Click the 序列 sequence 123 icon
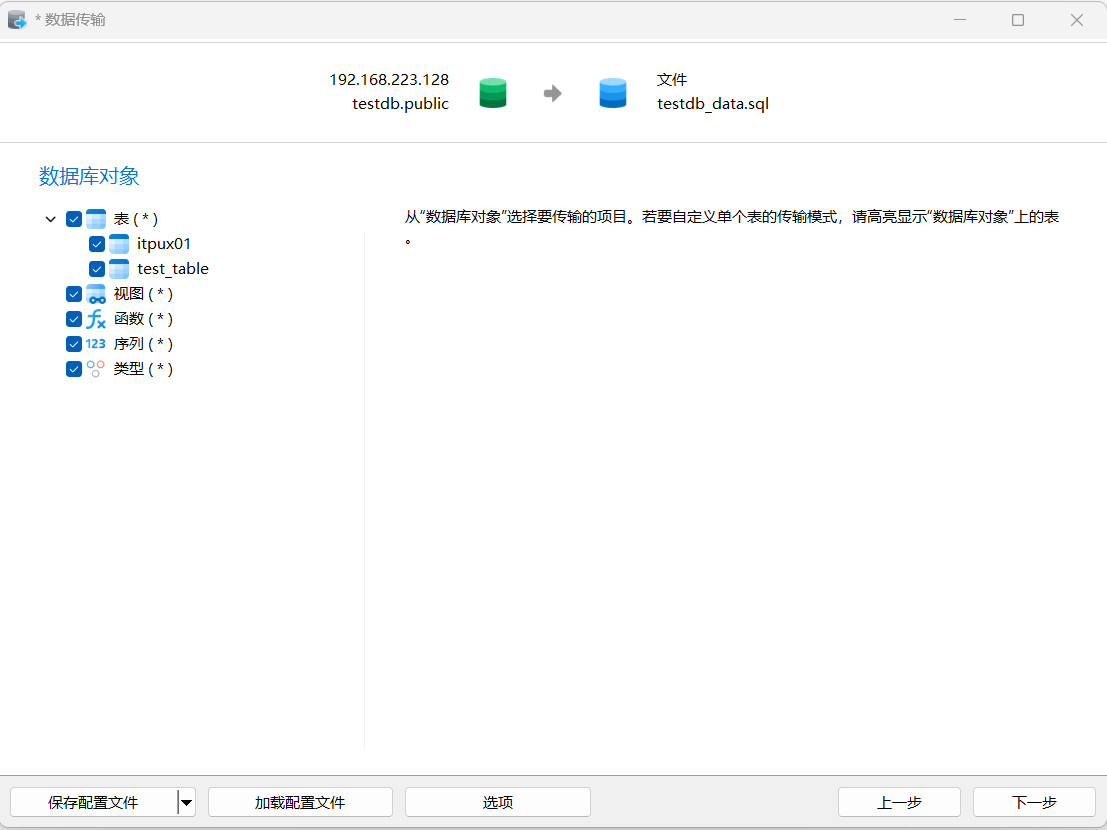Viewport: 1107px width, 830px height. click(96, 344)
